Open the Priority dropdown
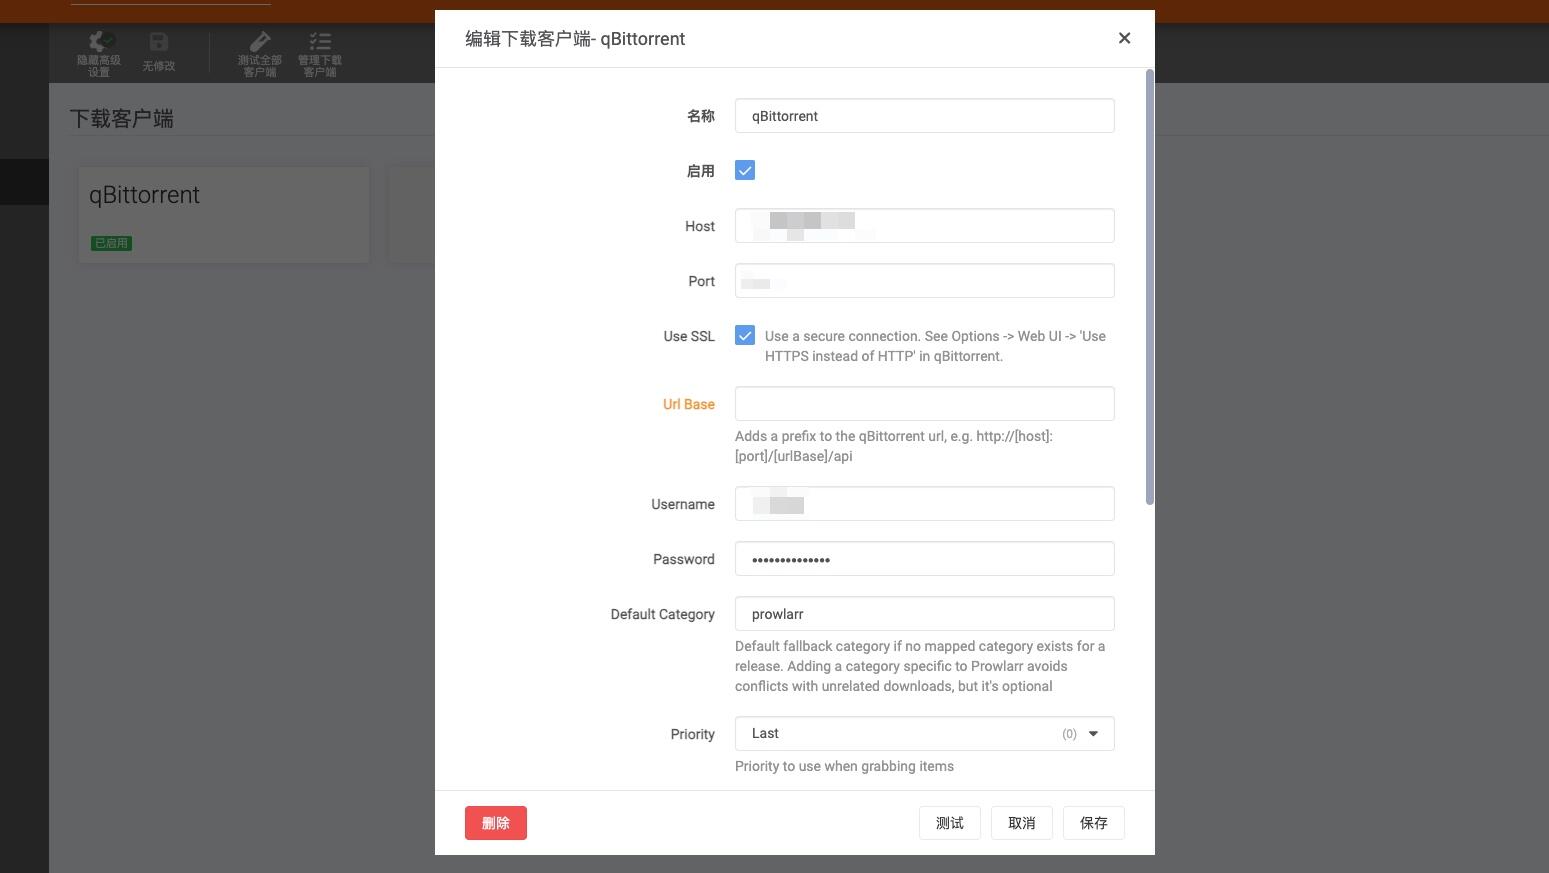1549x873 pixels. click(x=924, y=733)
